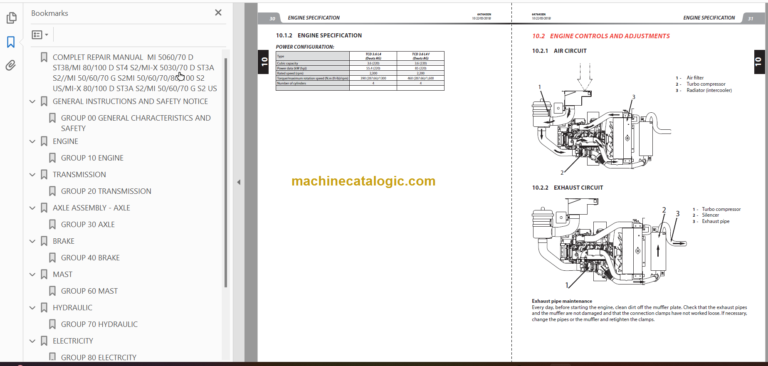Screen dimensions: 768x366
Task: Select the BRAKE bookmark
Action: 64,241
